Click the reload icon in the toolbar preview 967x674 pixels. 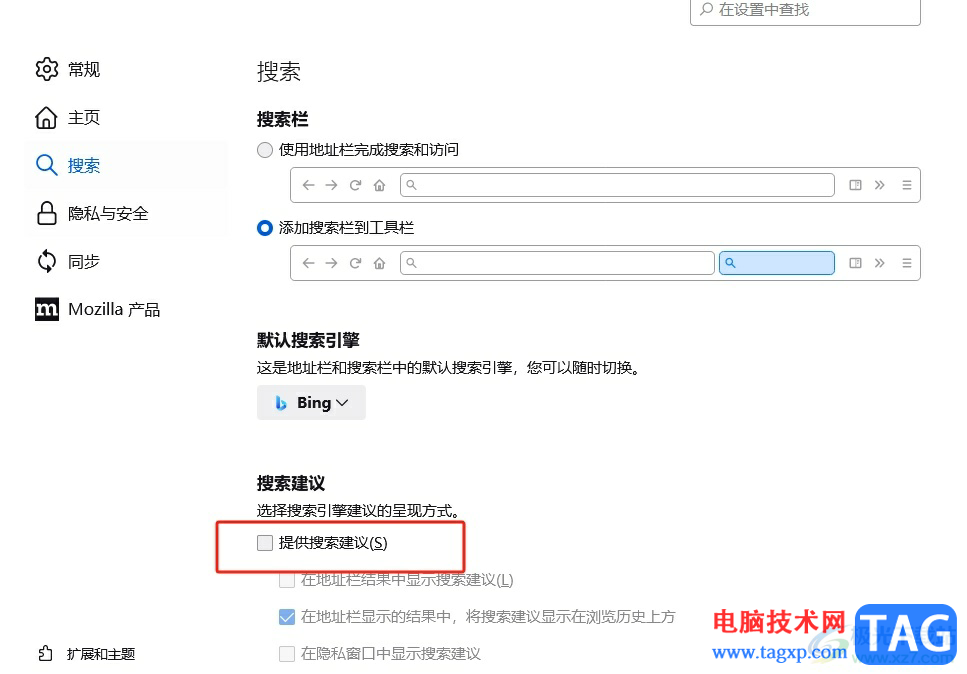(x=355, y=184)
